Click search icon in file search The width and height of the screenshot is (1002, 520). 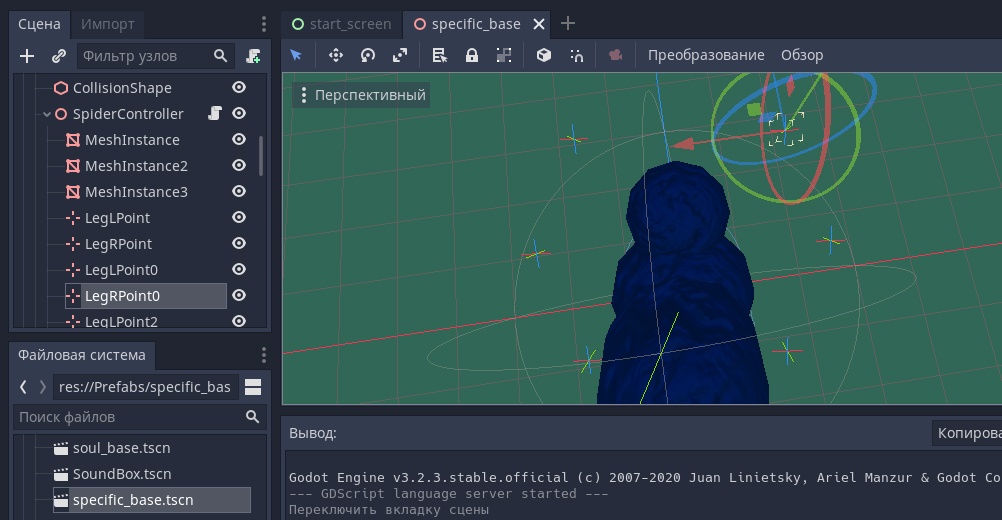click(x=252, y=417)
